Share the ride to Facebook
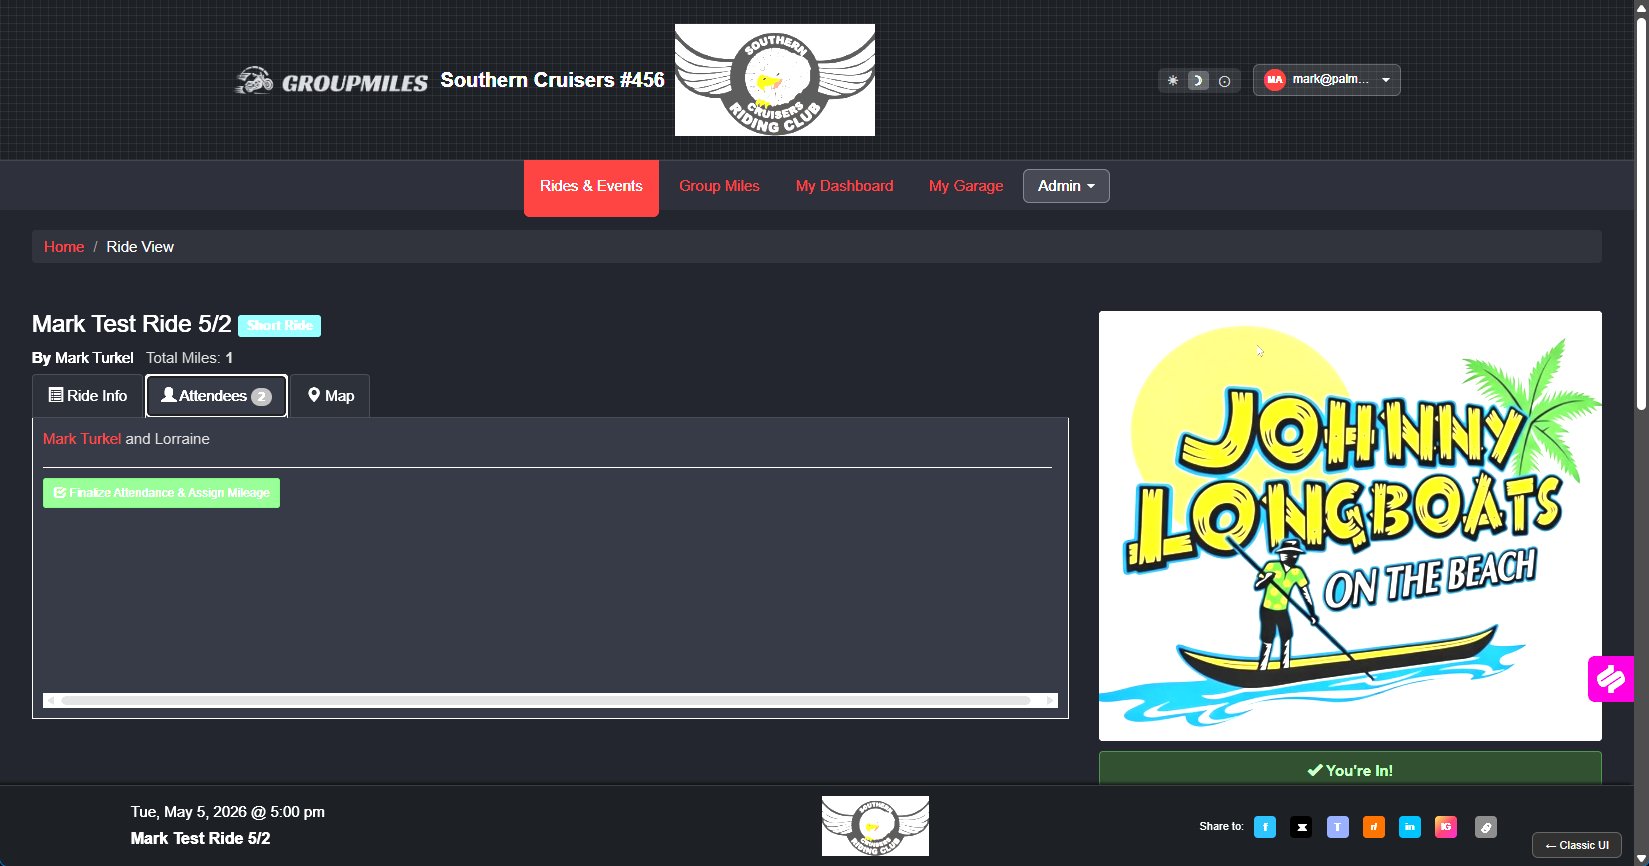1649x866 pixels. tap(1265, 827)
